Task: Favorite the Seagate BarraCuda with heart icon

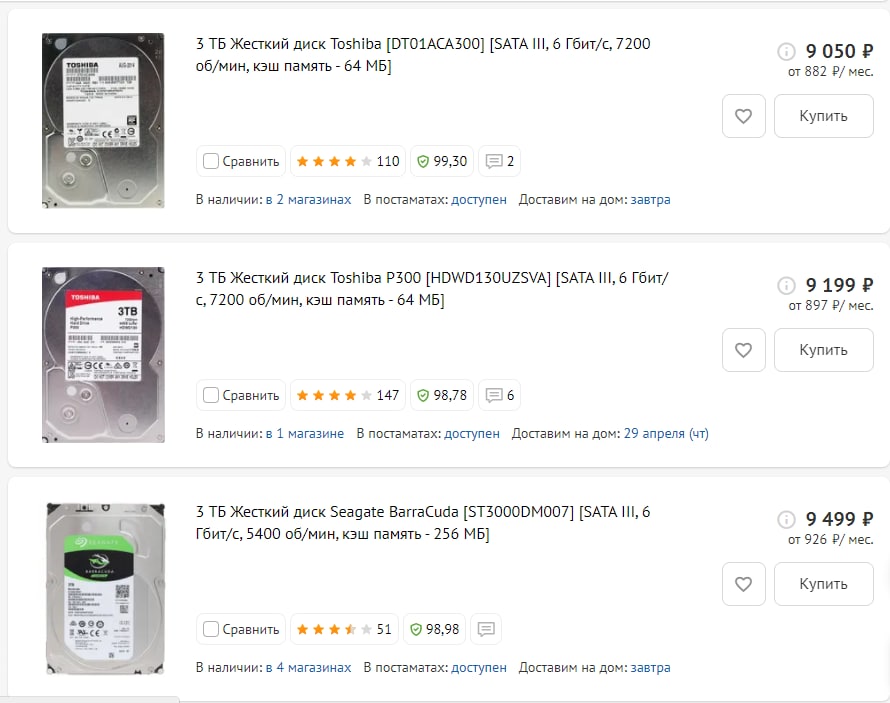Action: pos(744,584)
